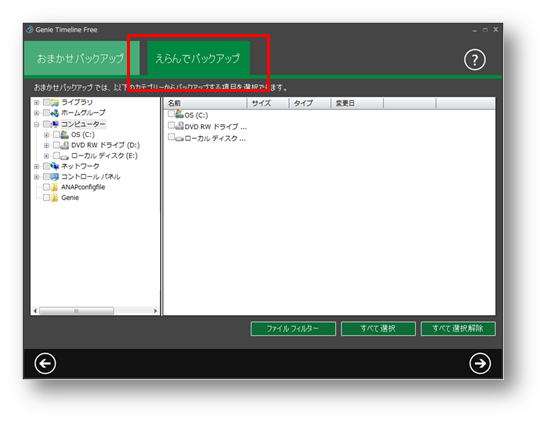The height and width of the screenshot is (422, 546).
Task: Click the tree horizontal scrollbar thumb
Action: (x=76, y=311)
